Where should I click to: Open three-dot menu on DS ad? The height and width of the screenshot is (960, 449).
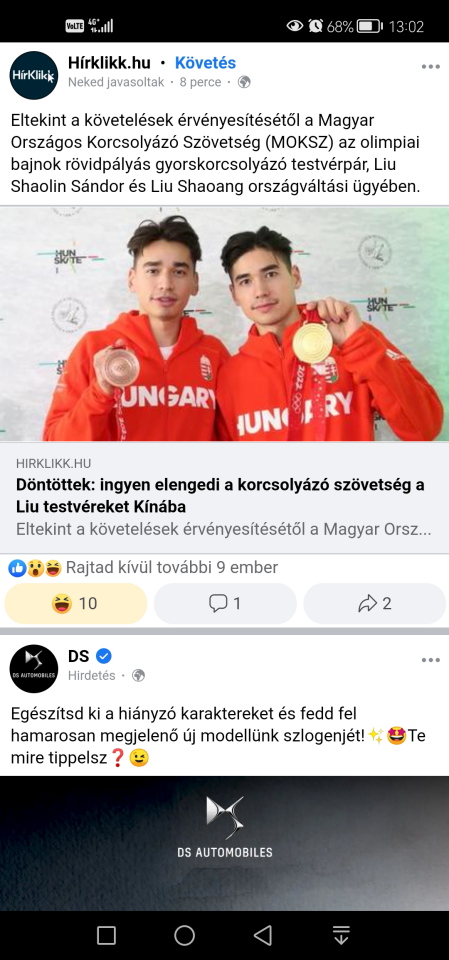[x=431, y=660]
